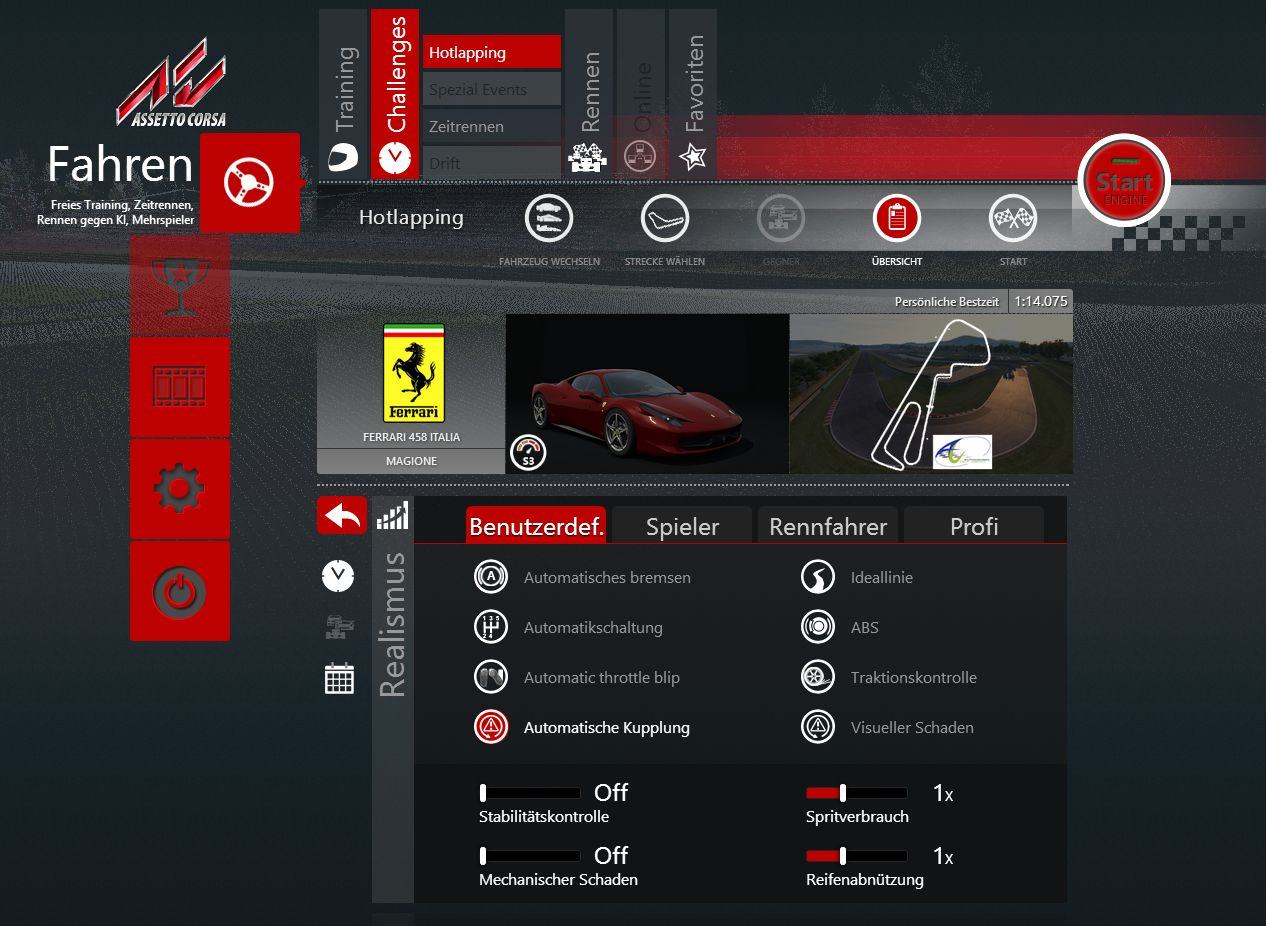Toggle the Ideallinie option
Screen dimensions: 1266x926
click(818, 577)
